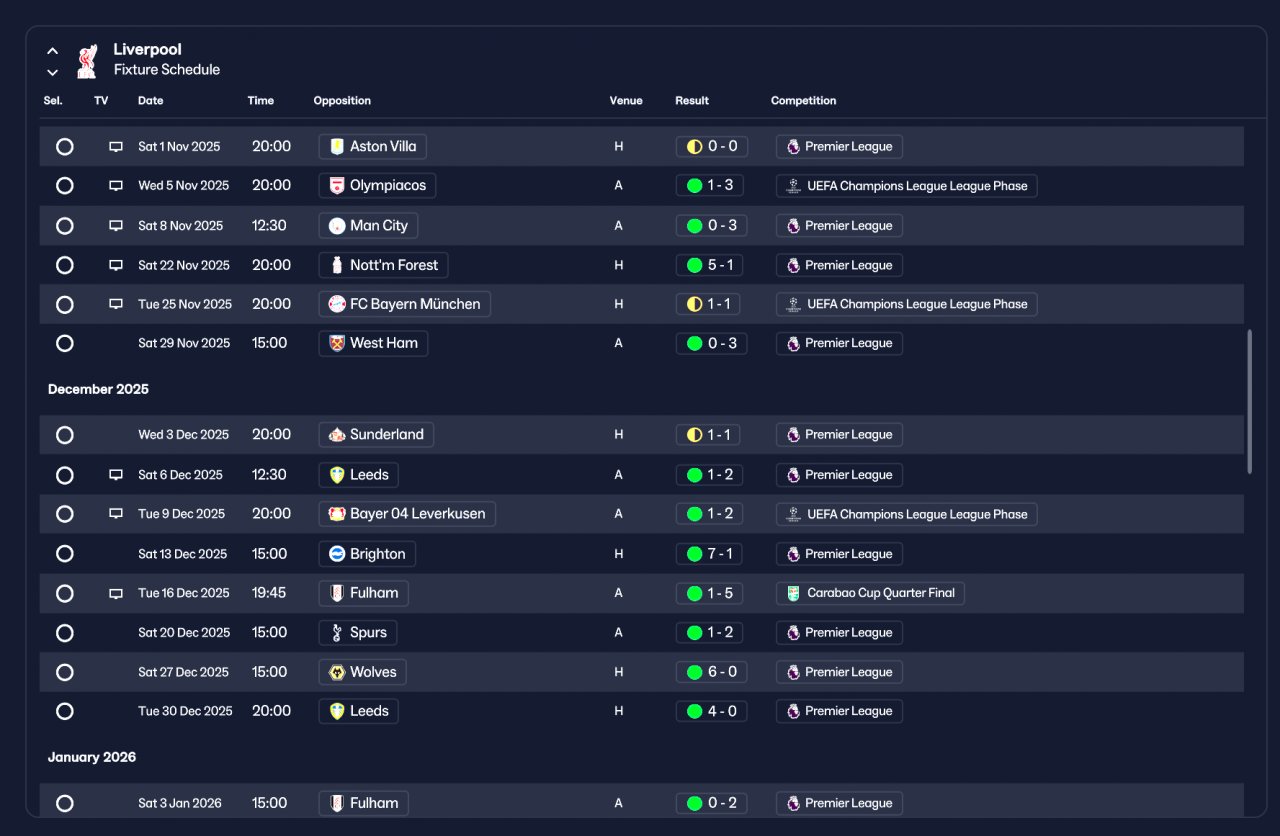The height and width of the screenshot is (836, 1280).
Task: Open the 1 - 5 result against Fulham
Action: tap(710, 593)
